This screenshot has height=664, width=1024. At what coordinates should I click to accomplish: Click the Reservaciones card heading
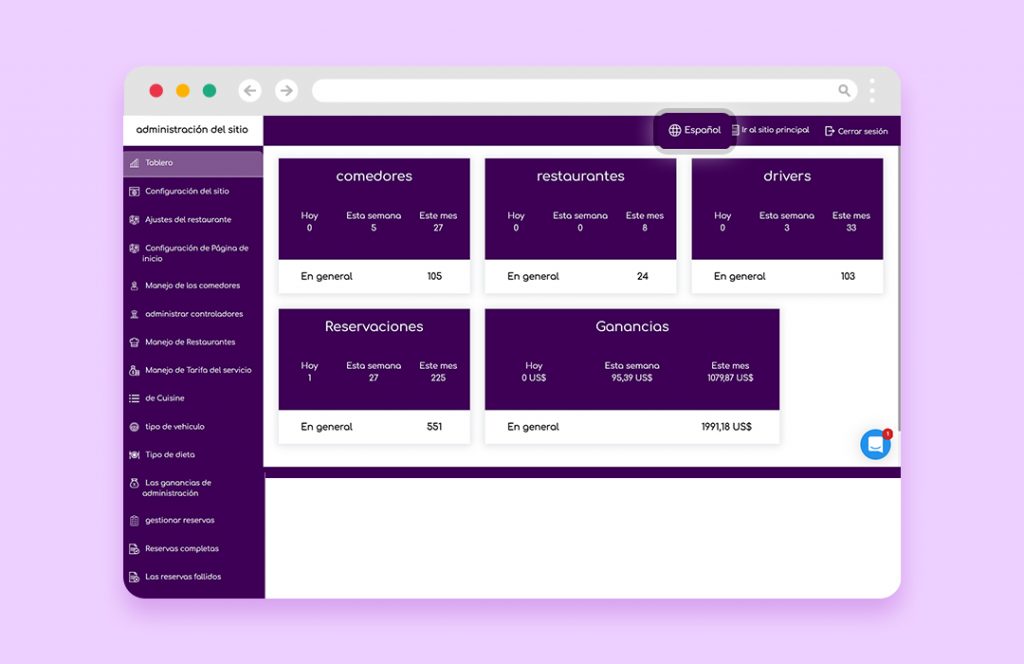tap(374, 326)
